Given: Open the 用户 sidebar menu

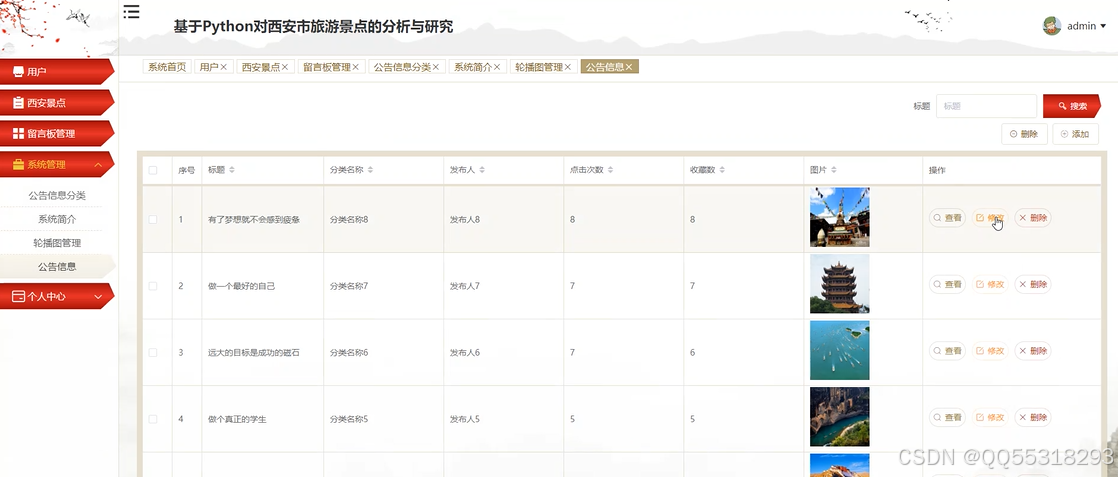Looking at the screenshot, I should [x=56, y=71].
